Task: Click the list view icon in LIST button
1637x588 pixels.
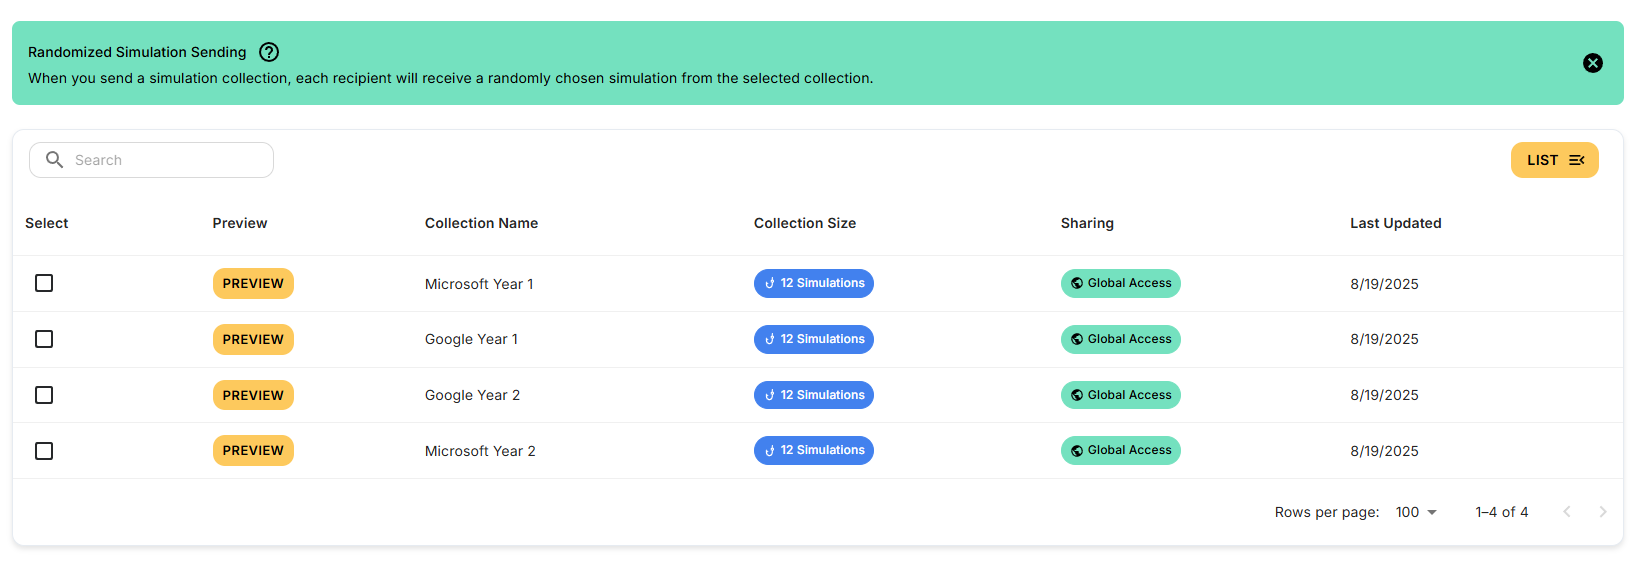Action: pos(1577,160)
